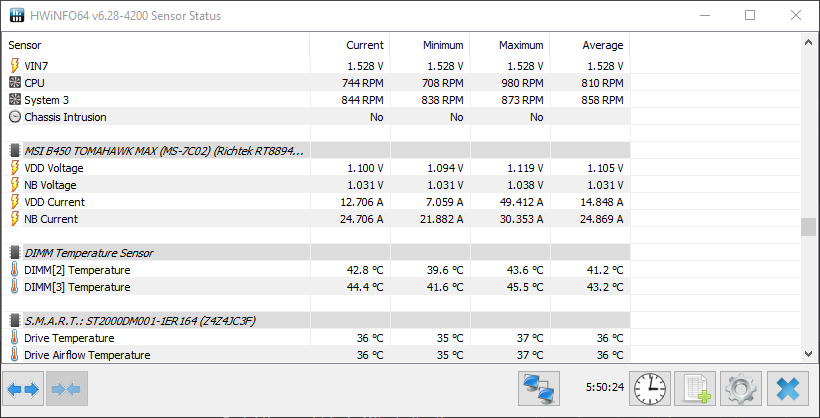
Task: Click the collapse columns arrows button
Action: (66, 389)
